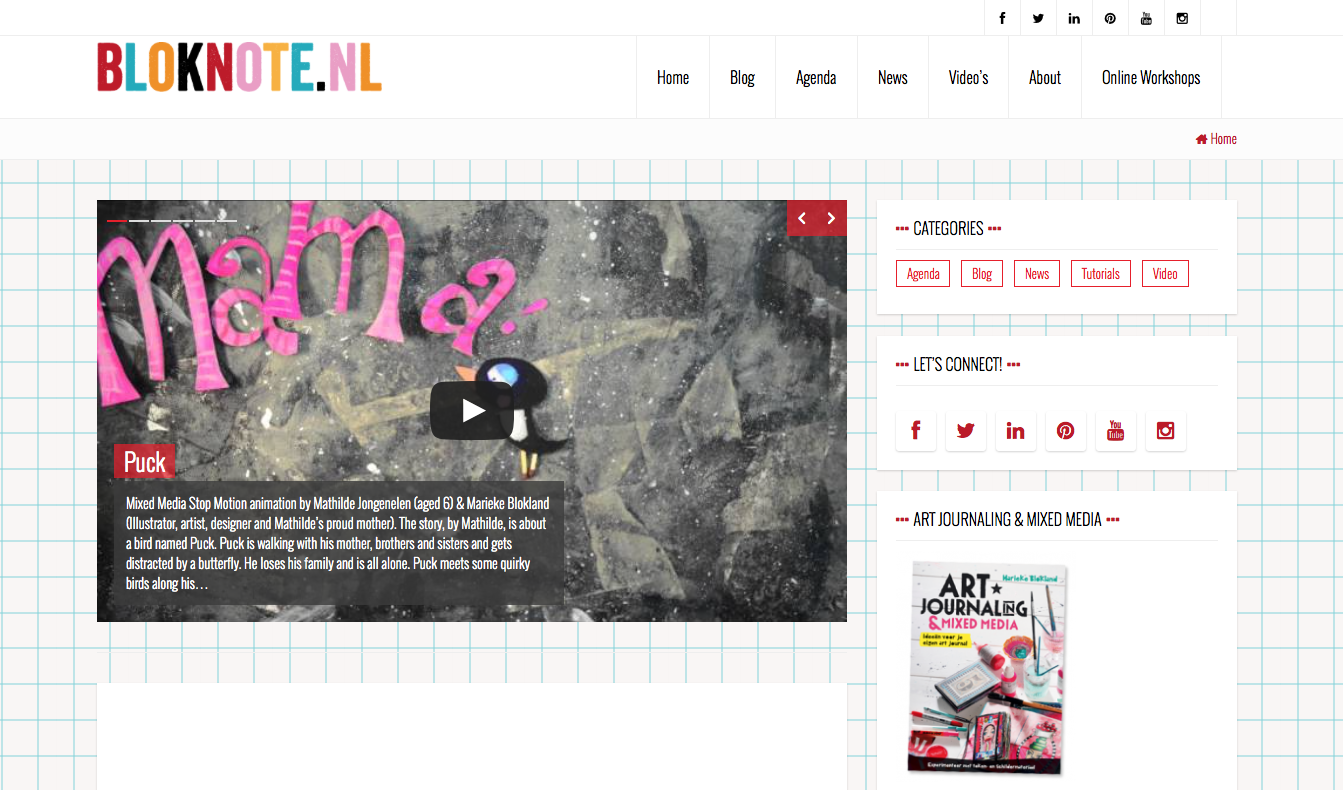This screenshot has width=1343, height=790.
Task: Click the Bloknote.nl logo
Action: tap(239, 68)
